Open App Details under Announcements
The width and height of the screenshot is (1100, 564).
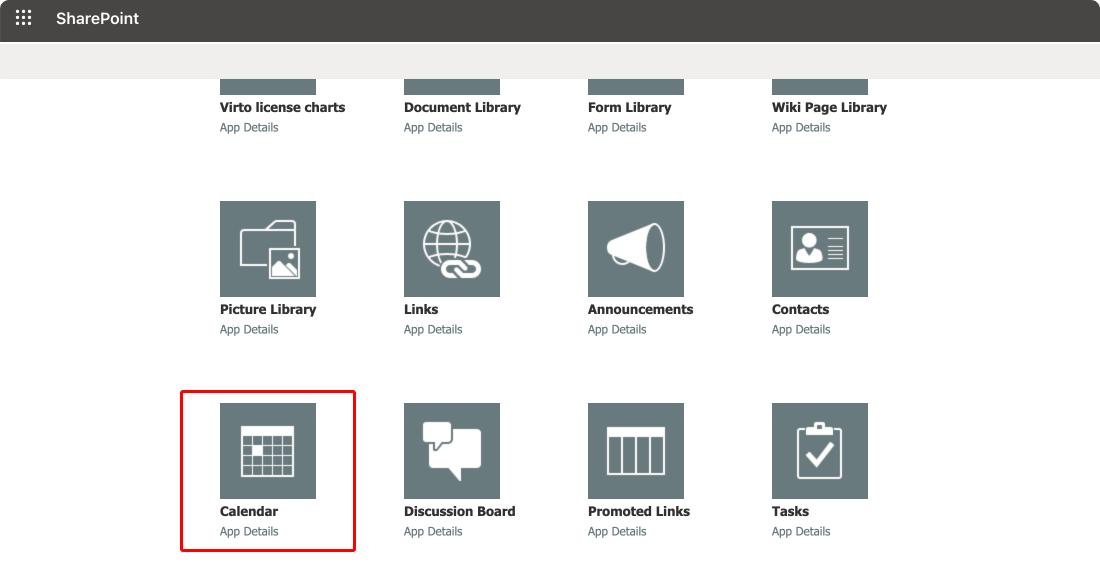617,330
